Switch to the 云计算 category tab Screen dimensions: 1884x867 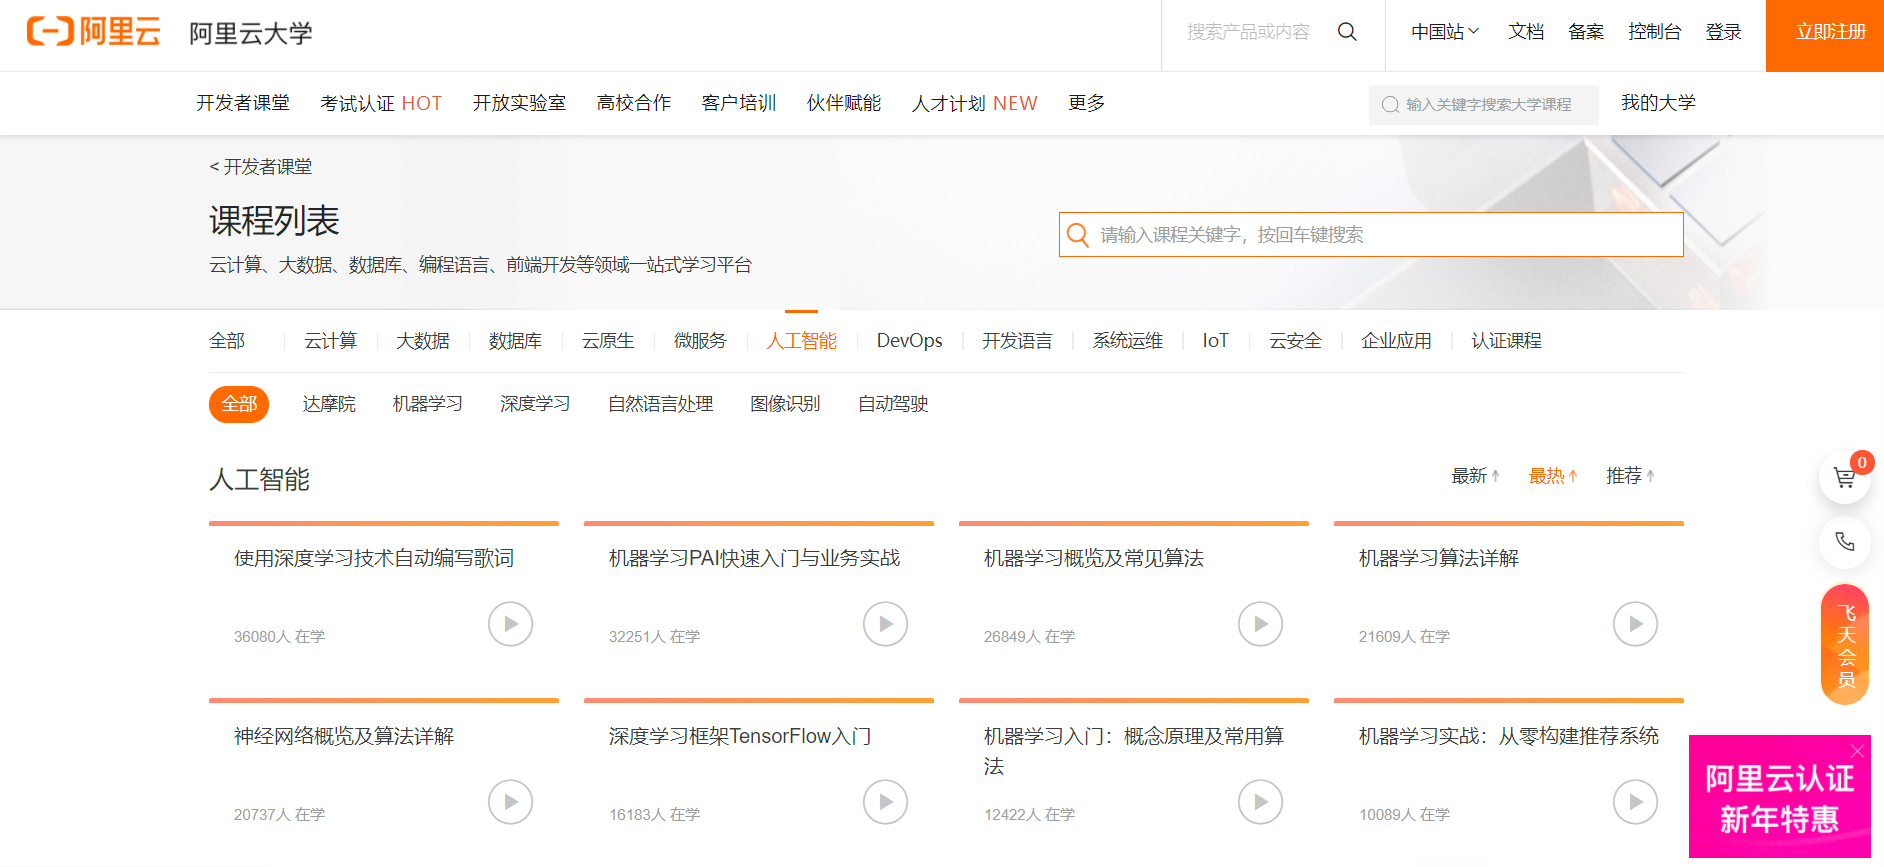point(330,341)
